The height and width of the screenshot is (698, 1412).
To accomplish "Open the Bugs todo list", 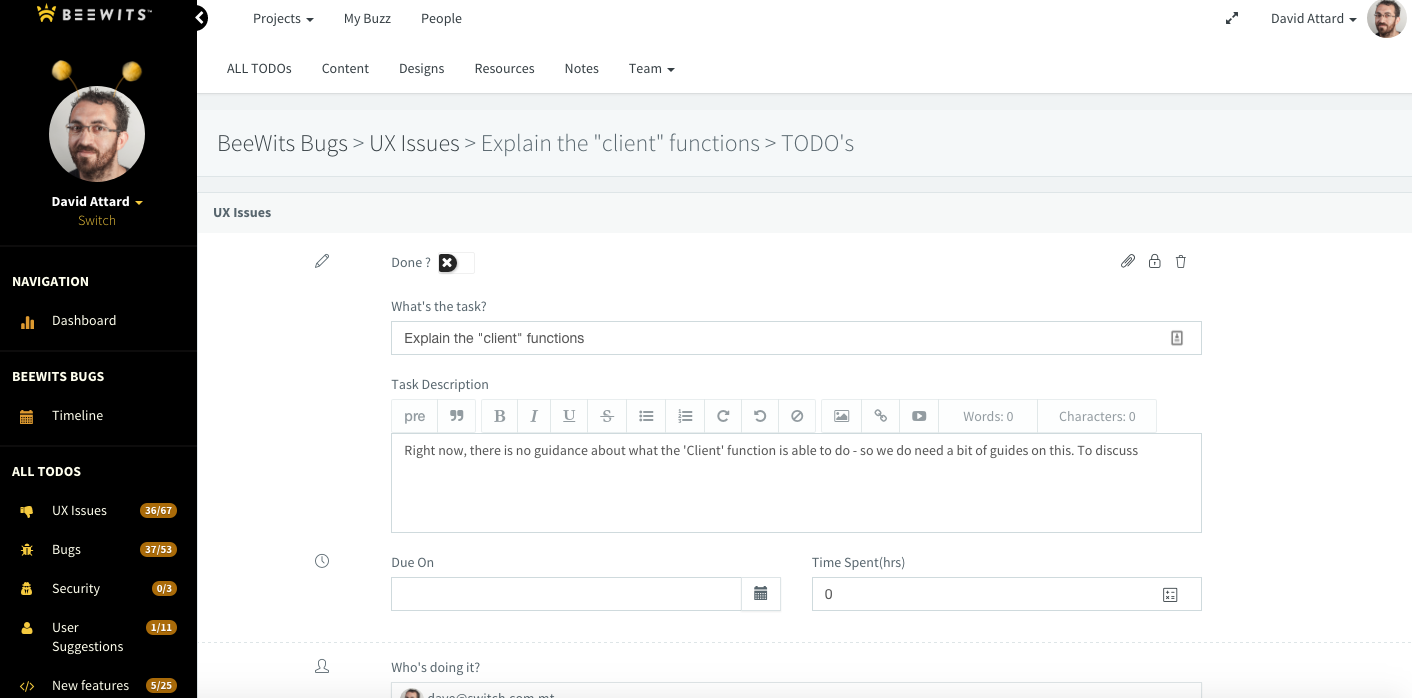I will (x=66, y=549).
